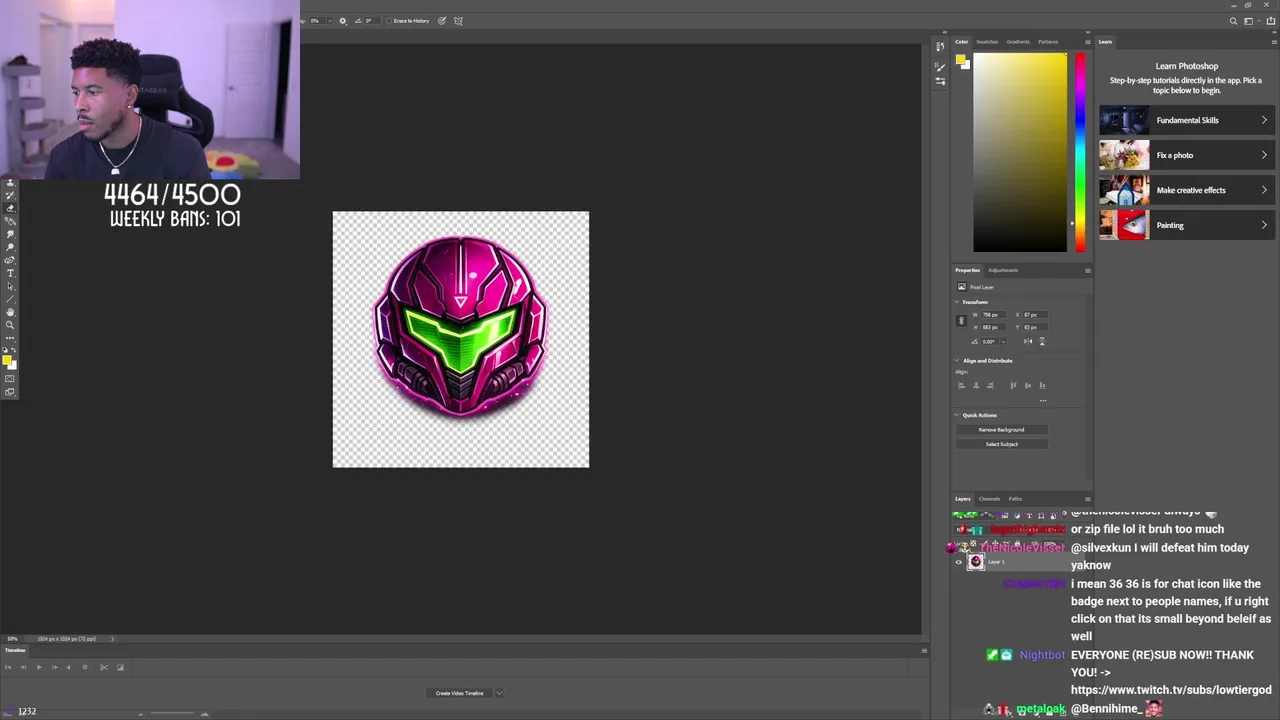Switch to the Channels tab
This screenshot has width=1280, height=720.
(989, 499)
